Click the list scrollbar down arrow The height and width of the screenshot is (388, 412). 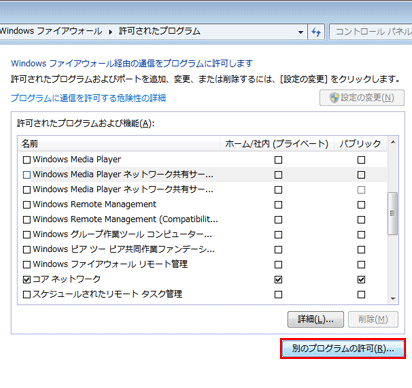[x=393, y=298]
